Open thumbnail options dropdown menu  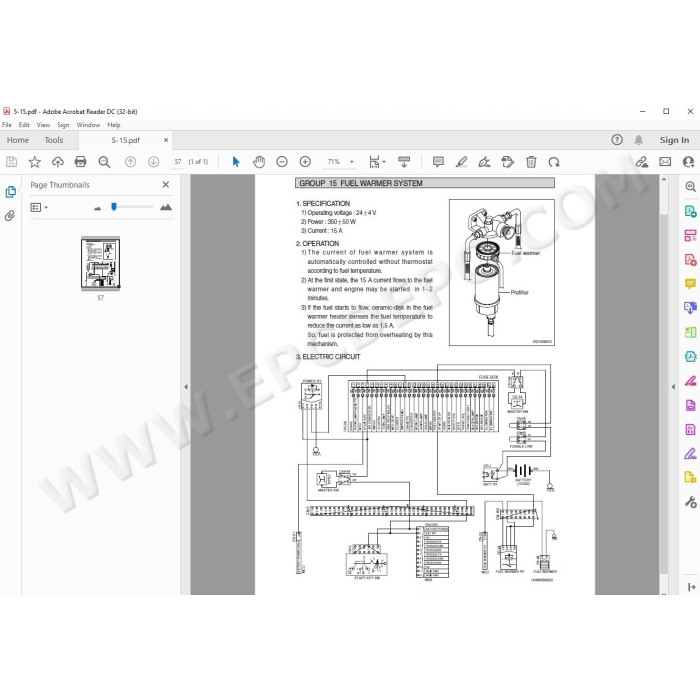coord(39,207)
